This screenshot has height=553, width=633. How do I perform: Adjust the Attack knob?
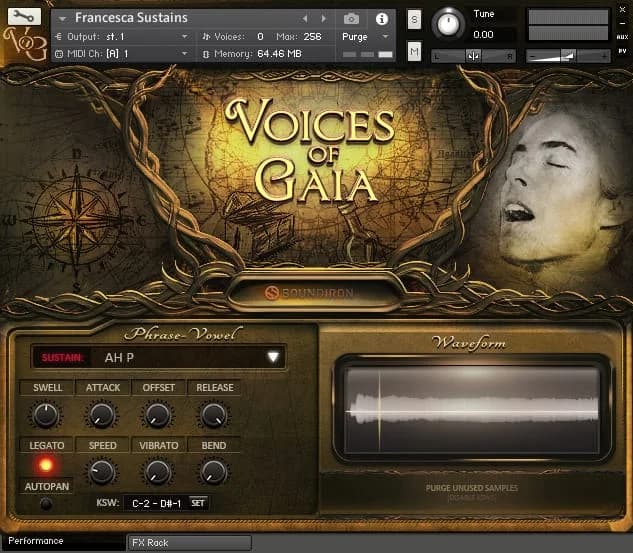pyautogui.click(x=101, y=415)
